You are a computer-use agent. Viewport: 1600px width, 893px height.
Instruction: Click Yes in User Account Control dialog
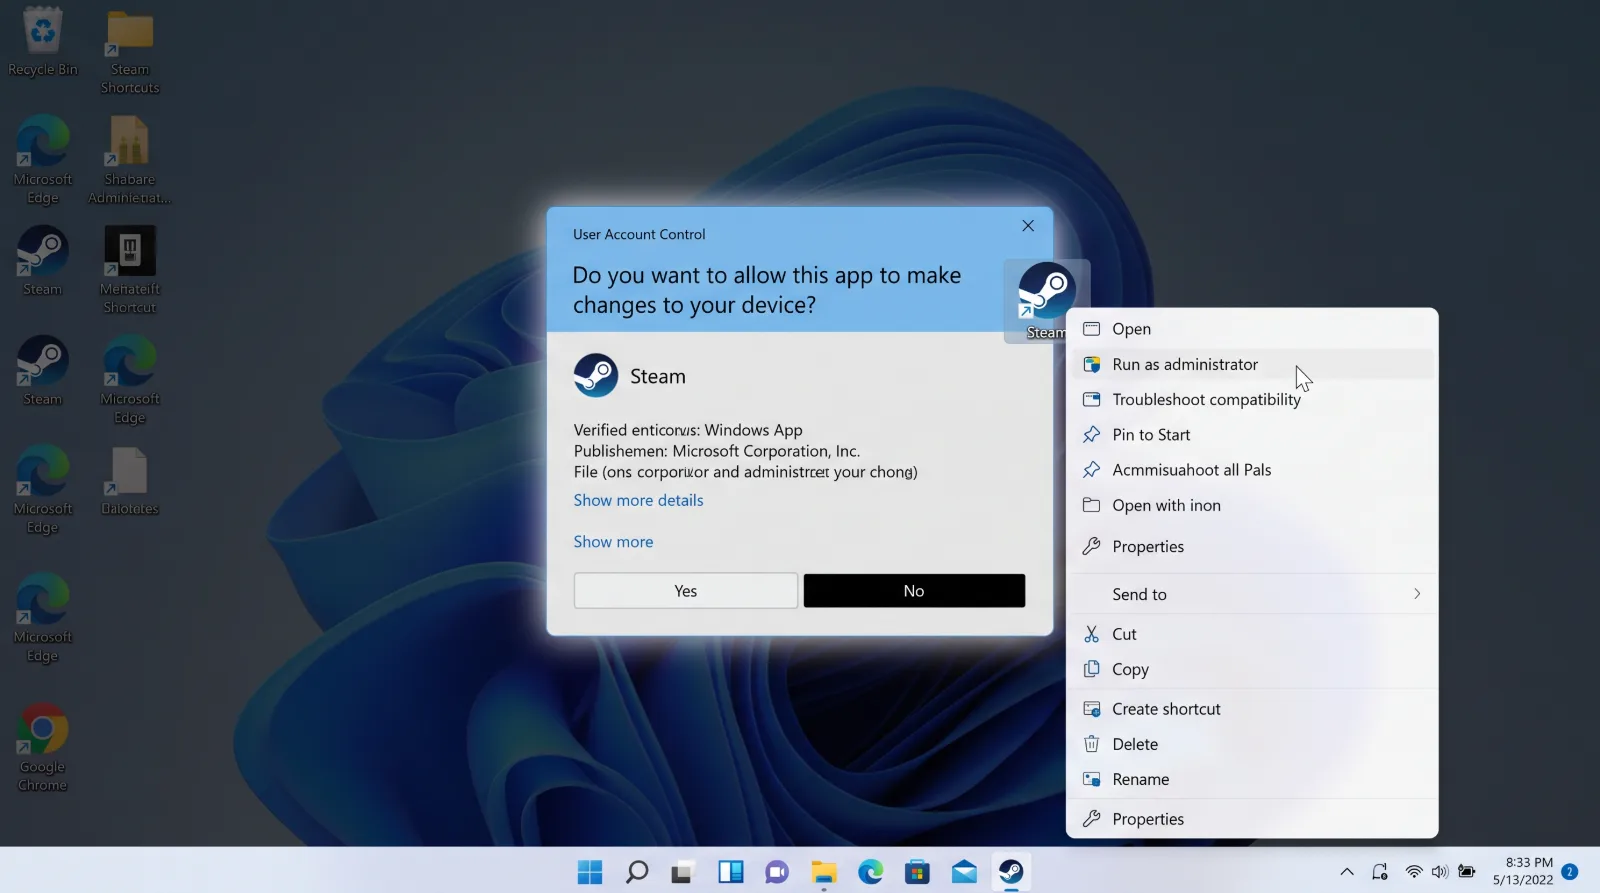(x=685, y=591)
